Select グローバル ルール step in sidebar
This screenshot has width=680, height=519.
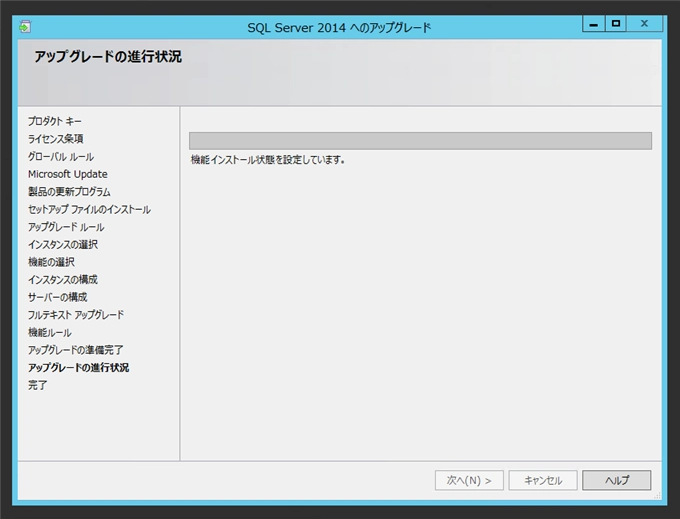[61, 157]
